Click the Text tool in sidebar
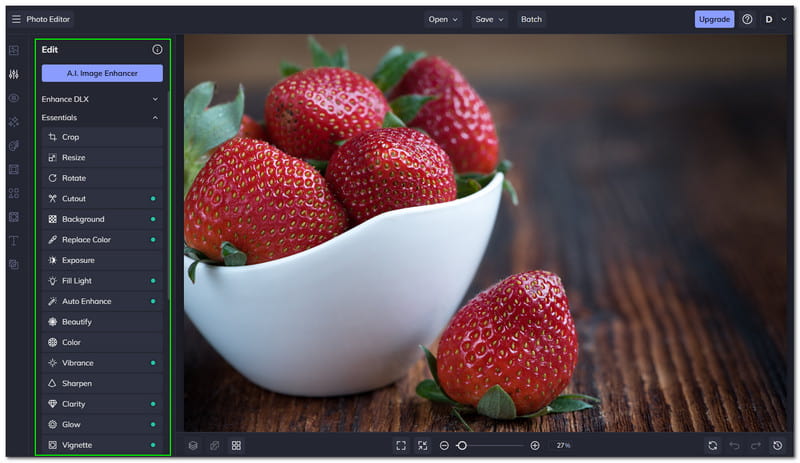The width and height of the screenshot is (800, 463). [x=14, y=241]
